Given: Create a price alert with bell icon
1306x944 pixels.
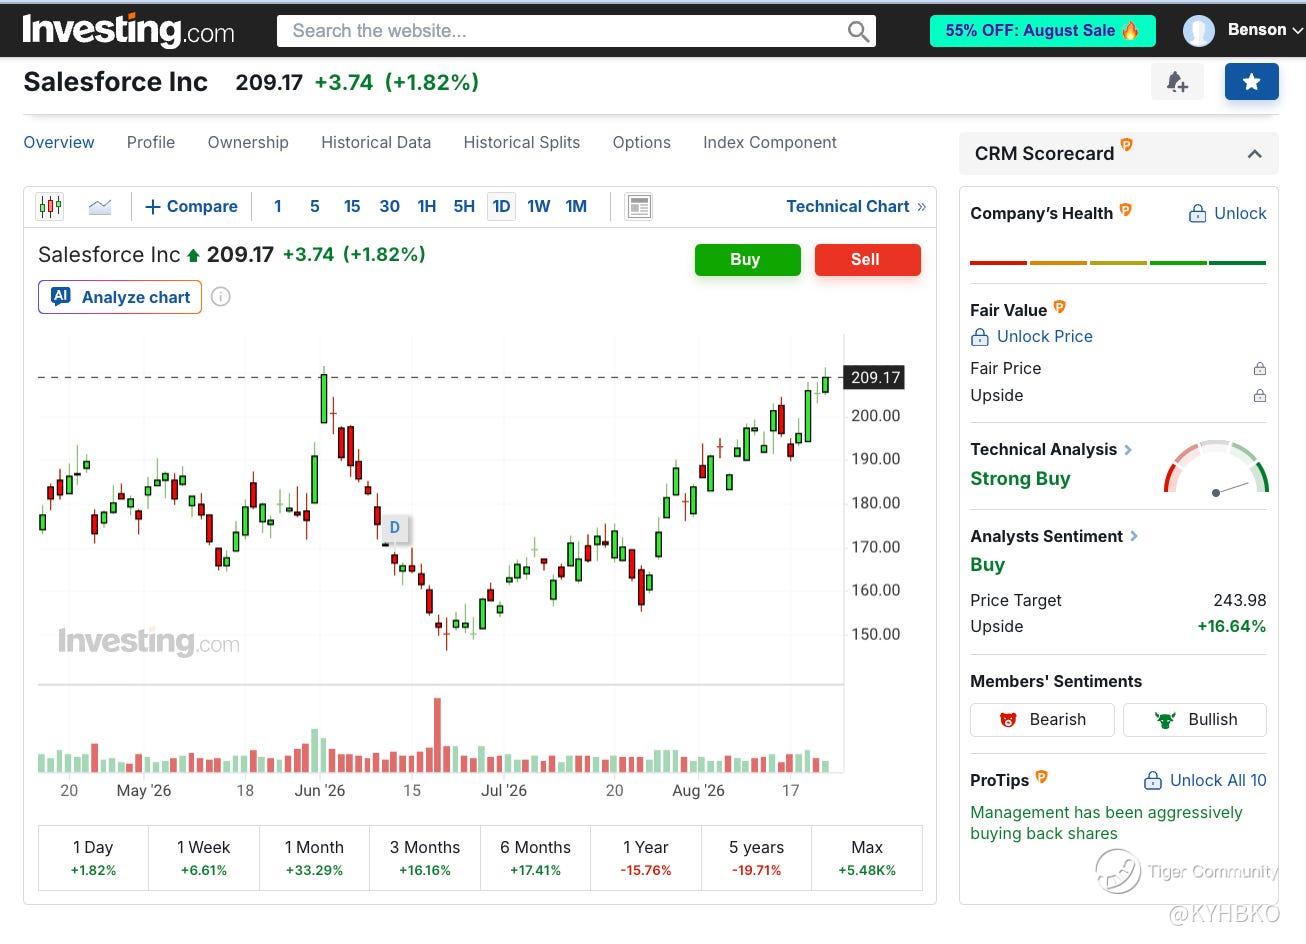Looking at the screenshot, I should click(1177, 82).
